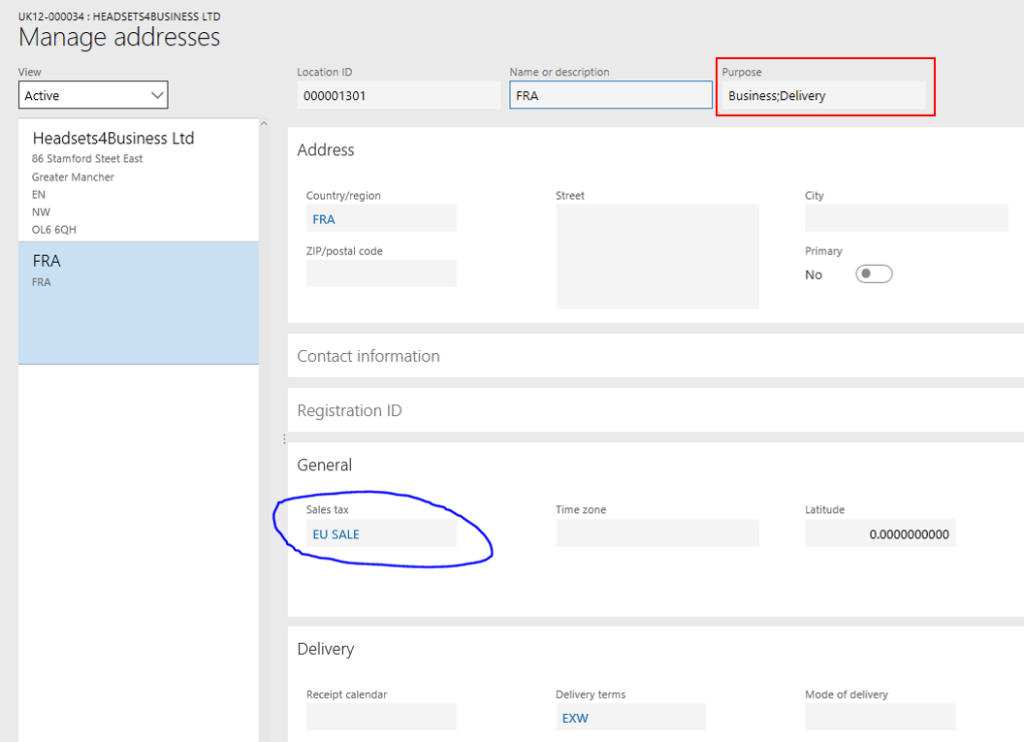Toggle the Primary address switch
The height and width of the screenshot is (742, 1024).
[873, 274]
